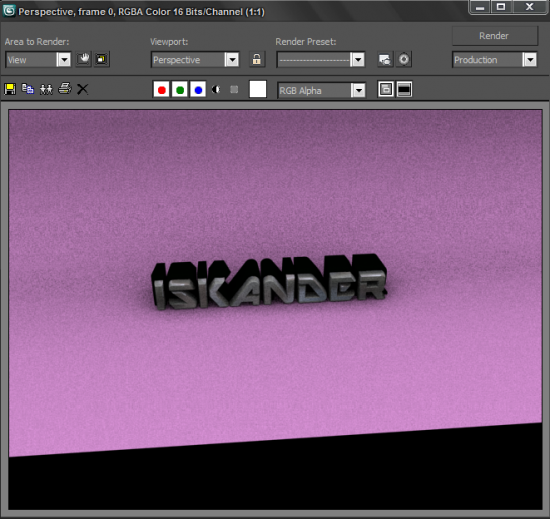The image size is (550, 519).
Task: Print the rendered image
Action: [x=65, y=89]
